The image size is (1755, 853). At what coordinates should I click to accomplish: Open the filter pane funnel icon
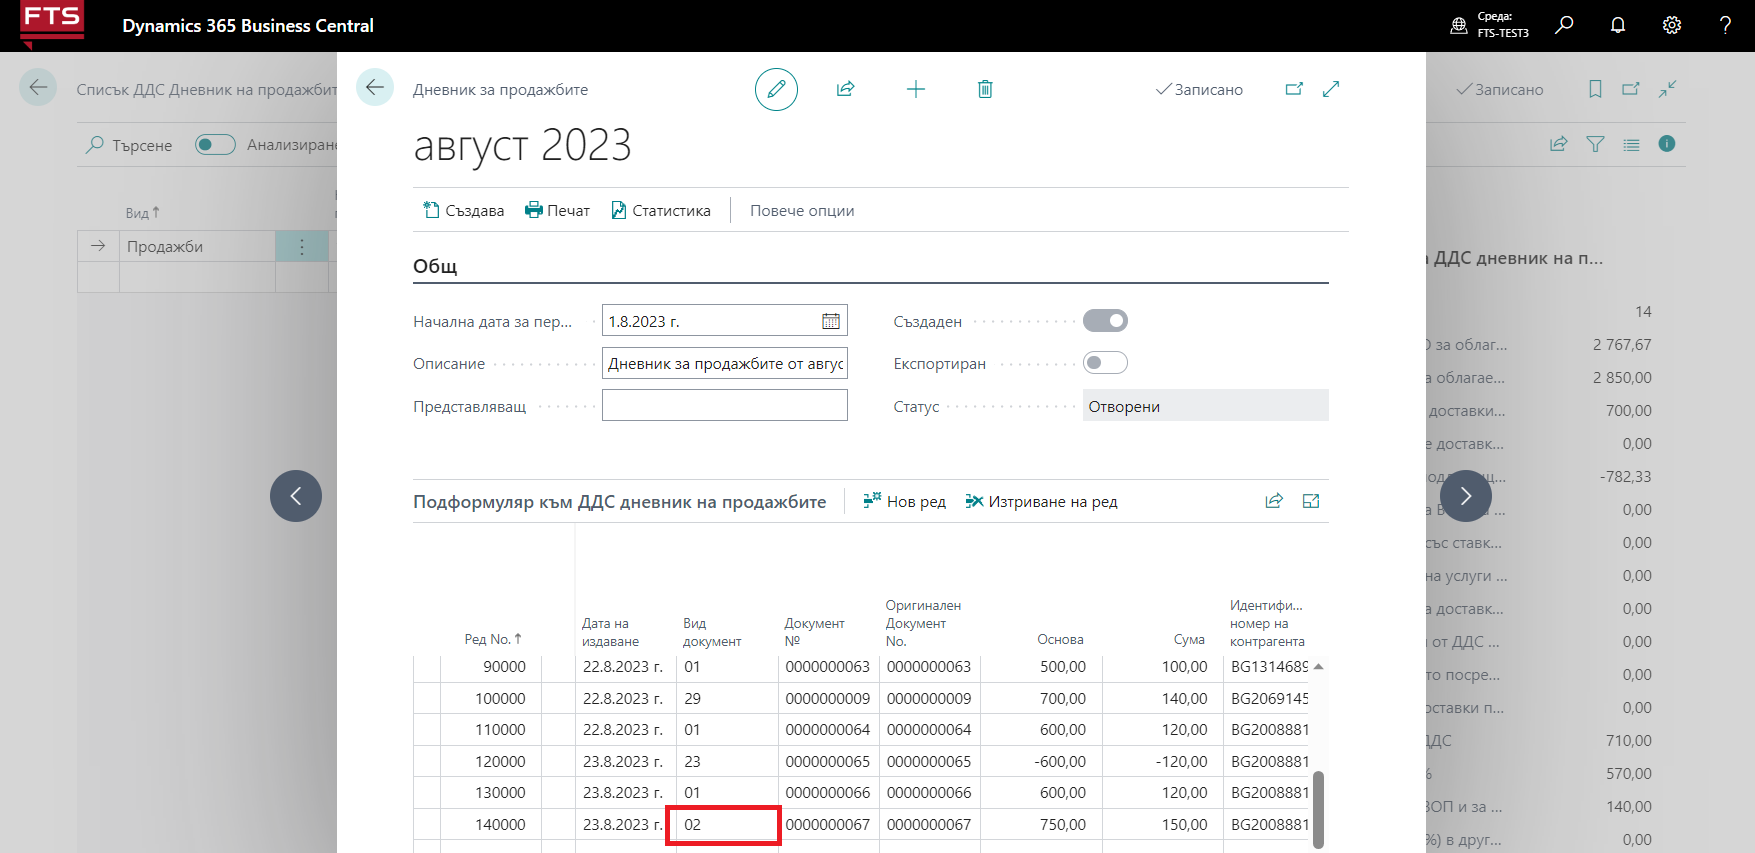(x=1595, y=144)
